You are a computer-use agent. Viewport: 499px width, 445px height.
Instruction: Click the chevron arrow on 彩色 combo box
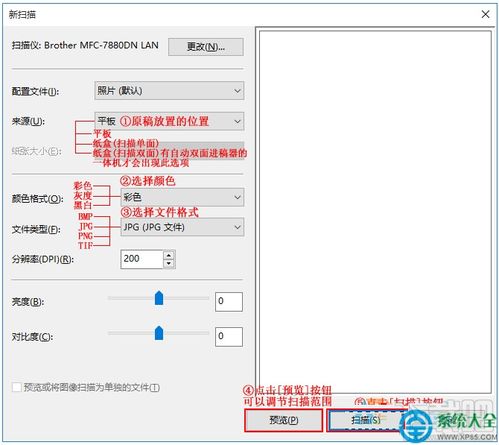(237, 197)
